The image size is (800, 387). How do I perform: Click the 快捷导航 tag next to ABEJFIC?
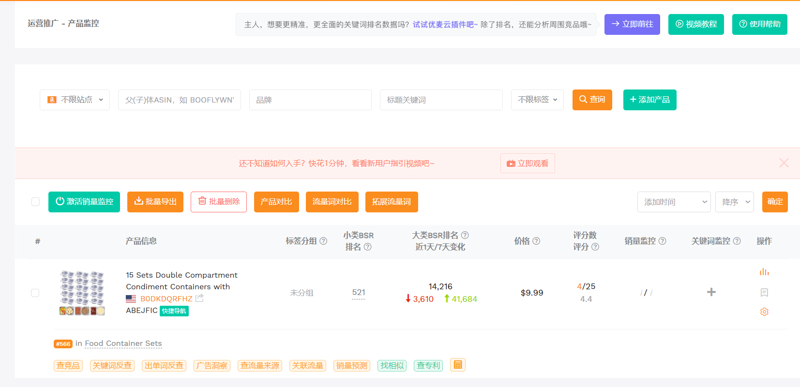(174, 311)
